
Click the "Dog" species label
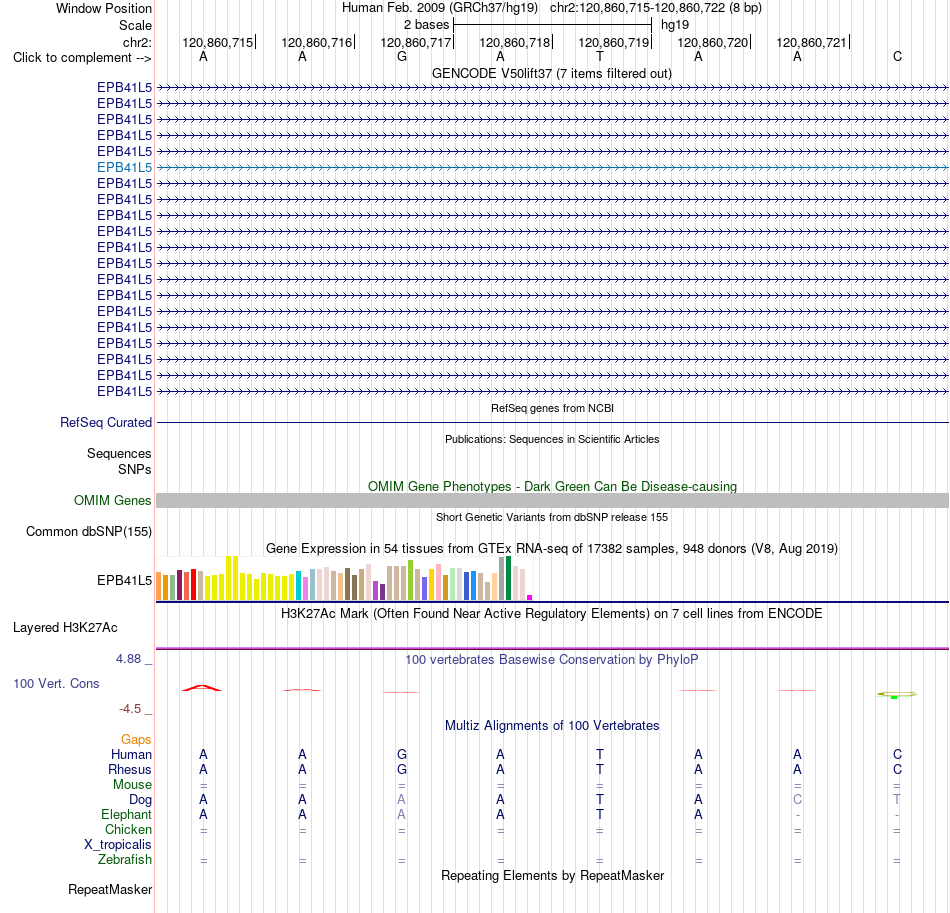(x=140, y=800)
